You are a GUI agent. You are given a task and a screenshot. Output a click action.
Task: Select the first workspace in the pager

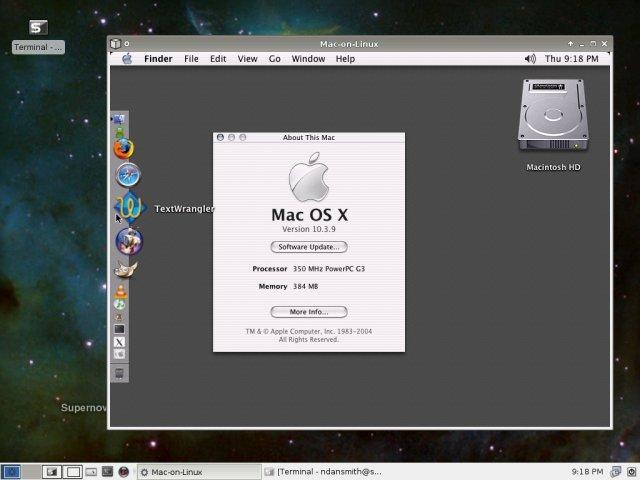[x=12, y=471]
